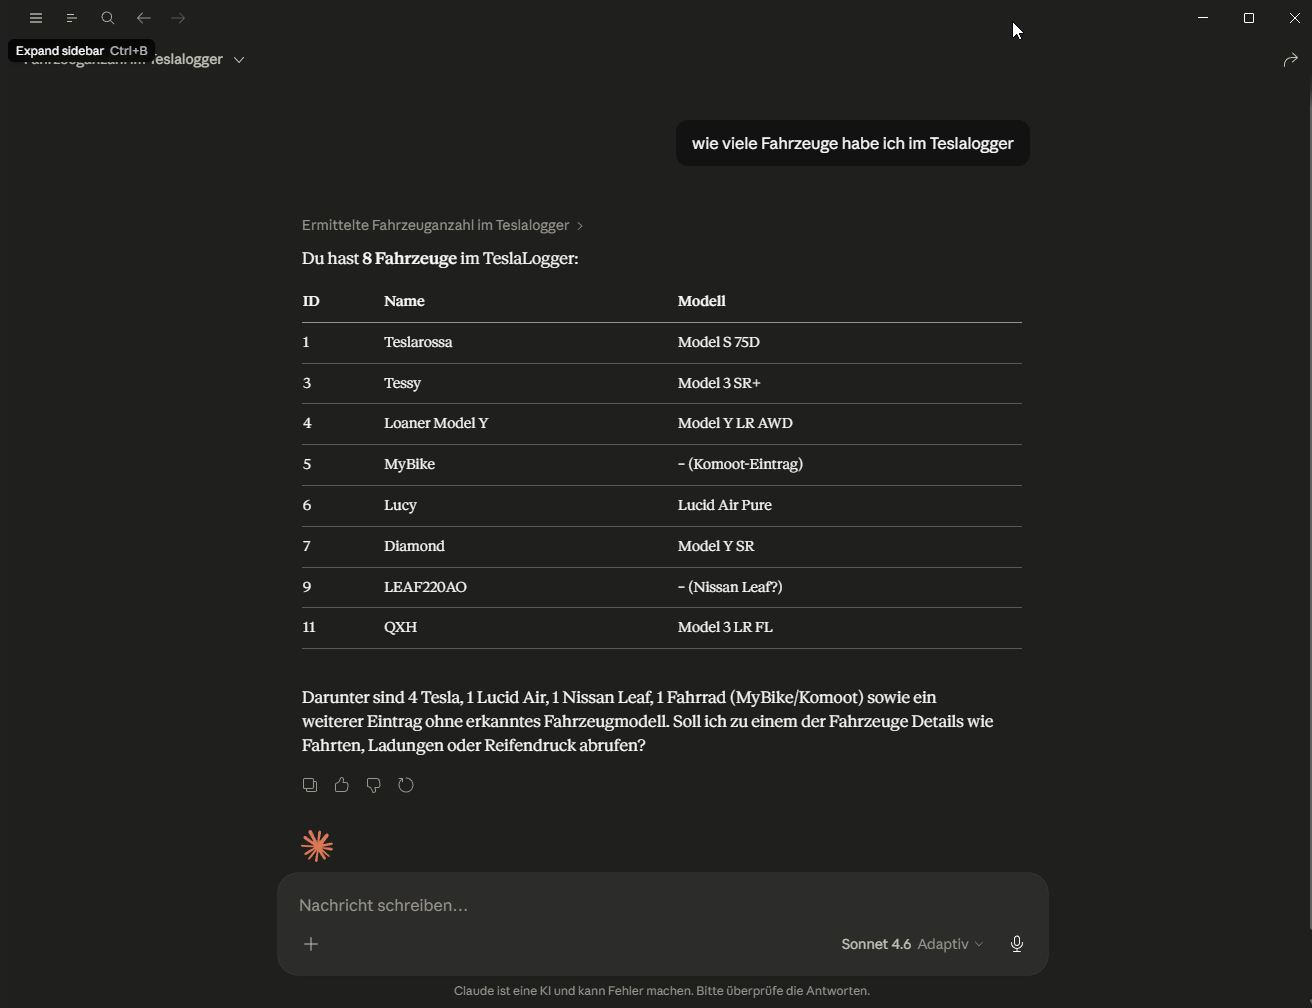Expand 'Ermittelte Fahrzeuganzahl im Teslalogger' thinking section
Viewport: 1312px width, 1008px height.
pyautogui.click(x=443, y=225)
